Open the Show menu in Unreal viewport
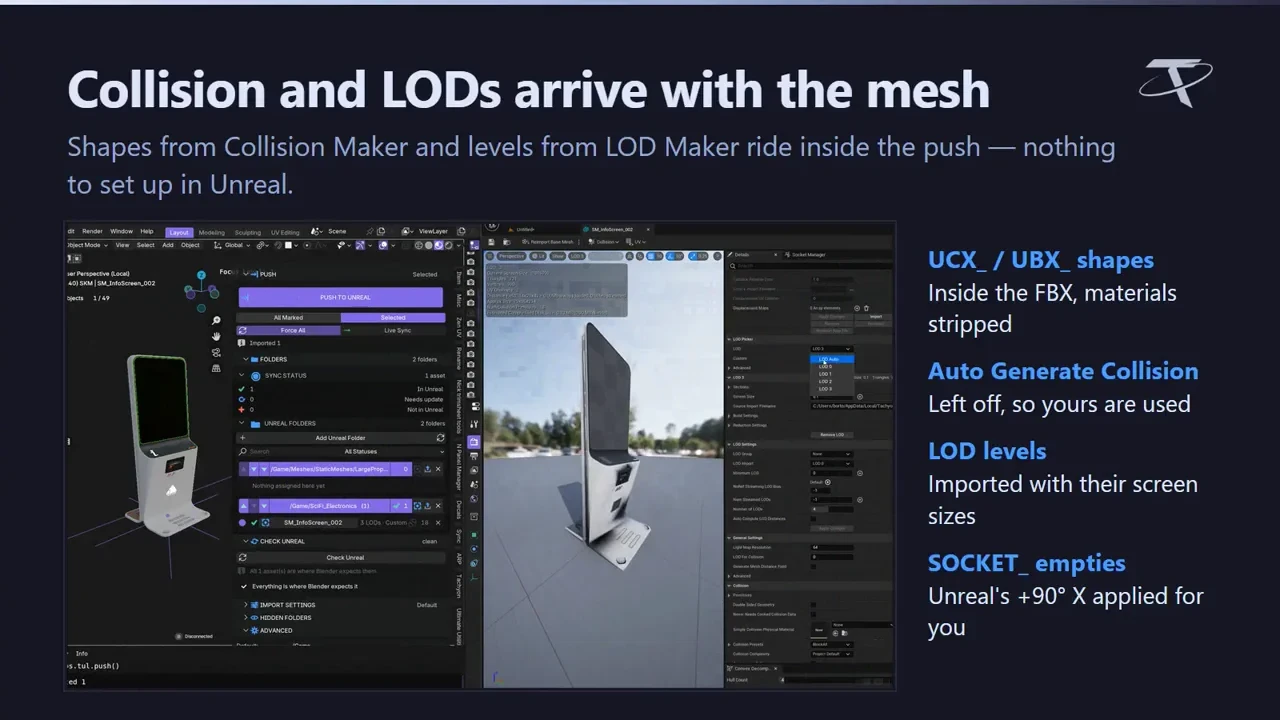1280x720 pixels. 559,256
